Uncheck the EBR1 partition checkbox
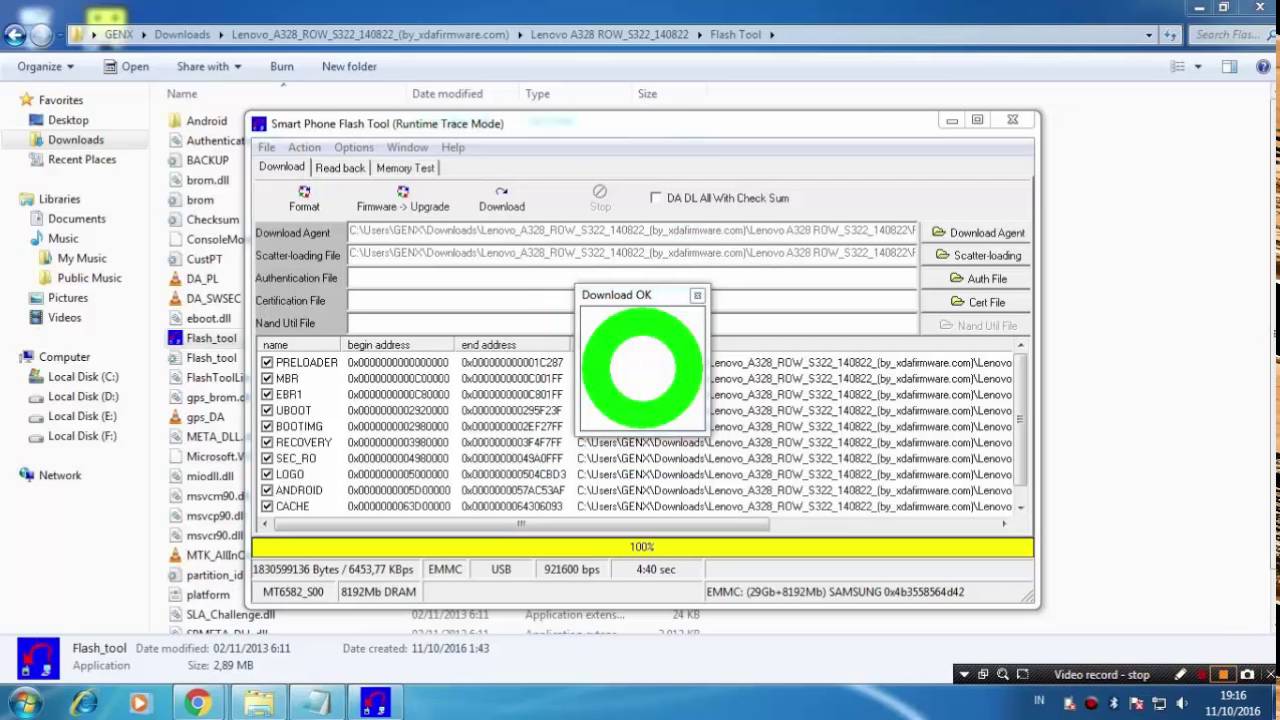 click(267, 394)
